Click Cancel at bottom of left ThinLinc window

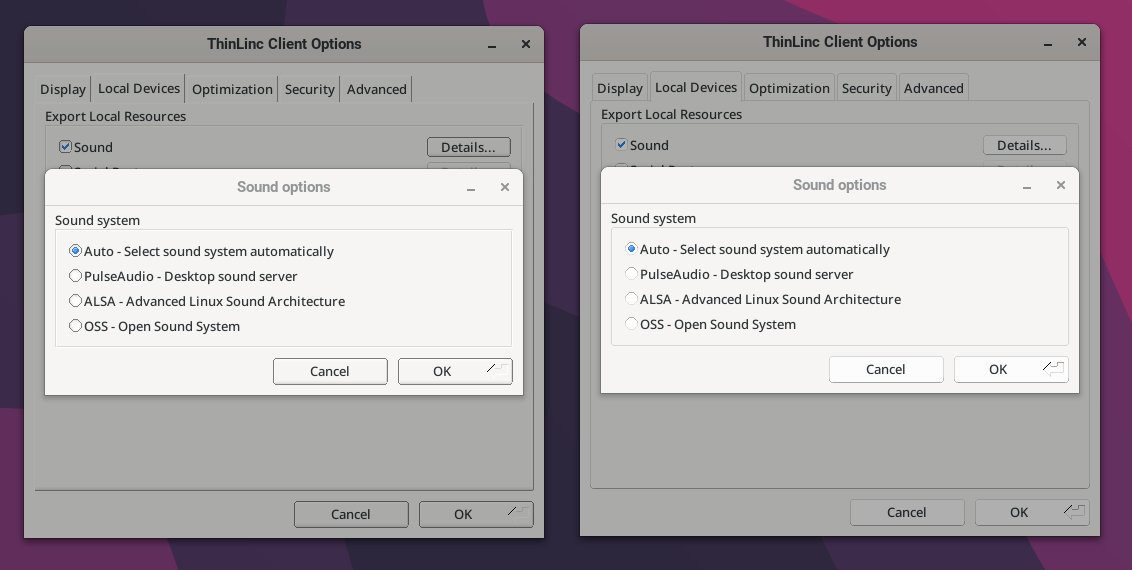point(351,514)
